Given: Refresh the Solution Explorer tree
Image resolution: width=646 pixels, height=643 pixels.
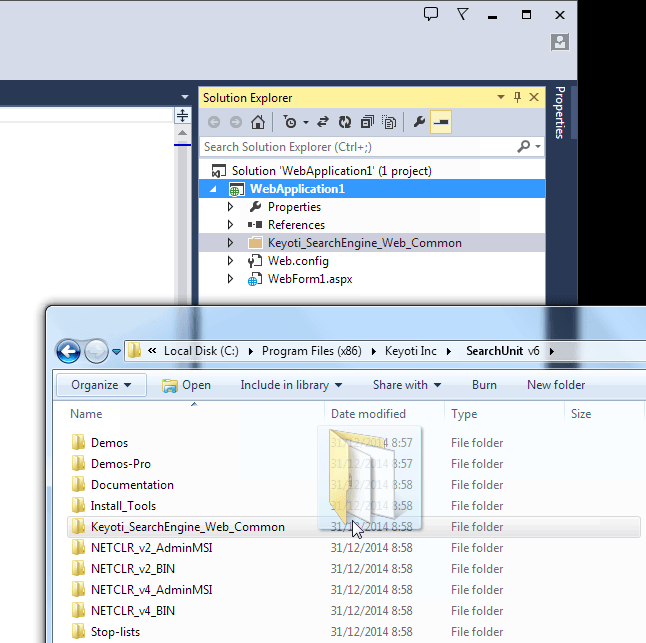Looking at the screenshot, I should pos(345,122).
